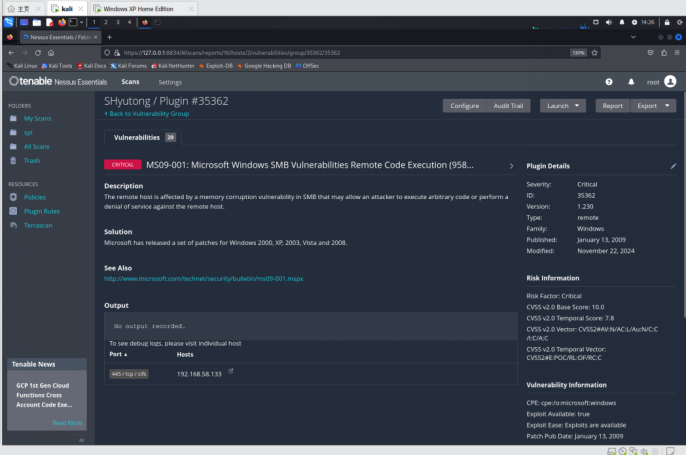This screenshot has height=456, width=686.
Task: Open the Firefox extensions icon
Action: click(x=664, y=53)
